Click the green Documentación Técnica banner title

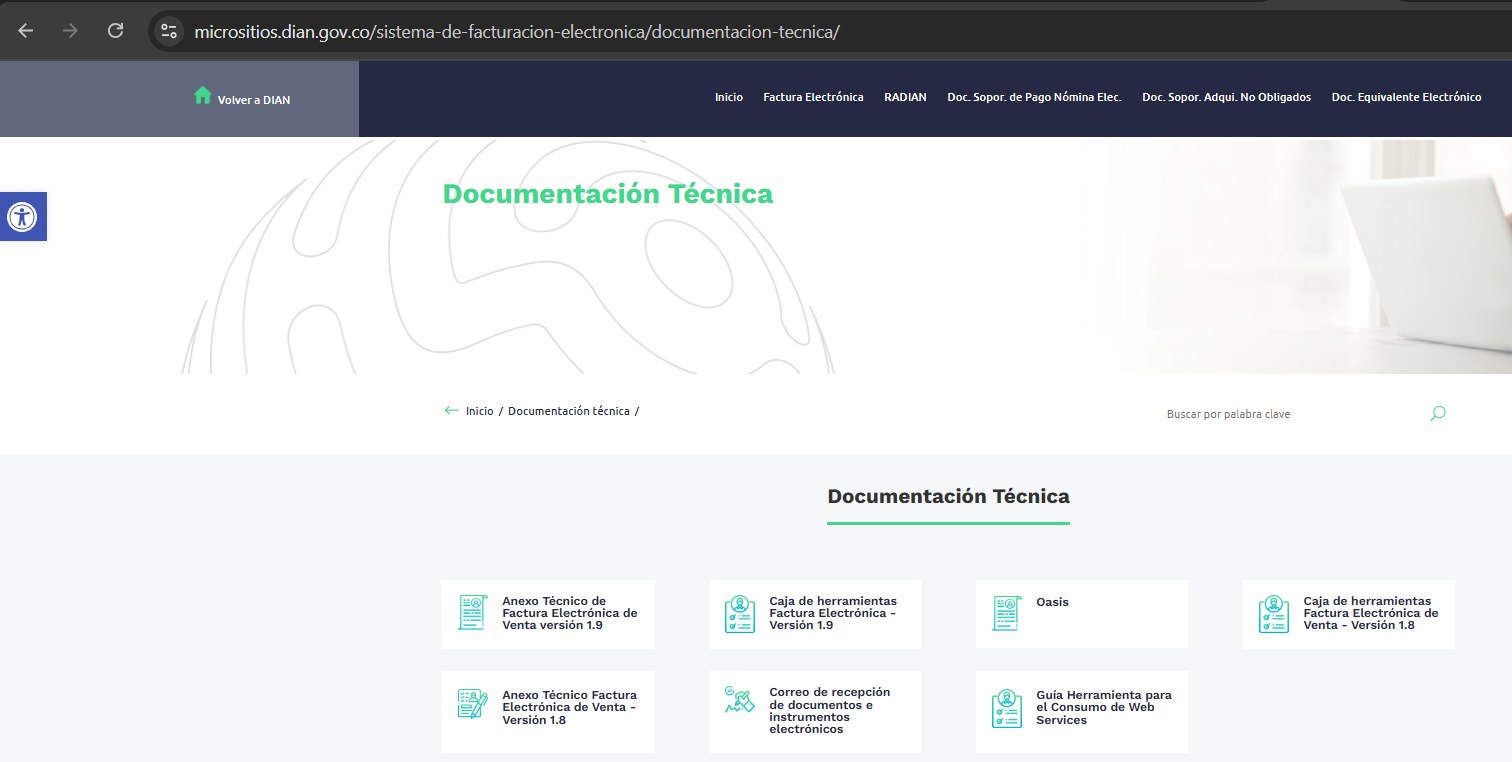[608, 194]
